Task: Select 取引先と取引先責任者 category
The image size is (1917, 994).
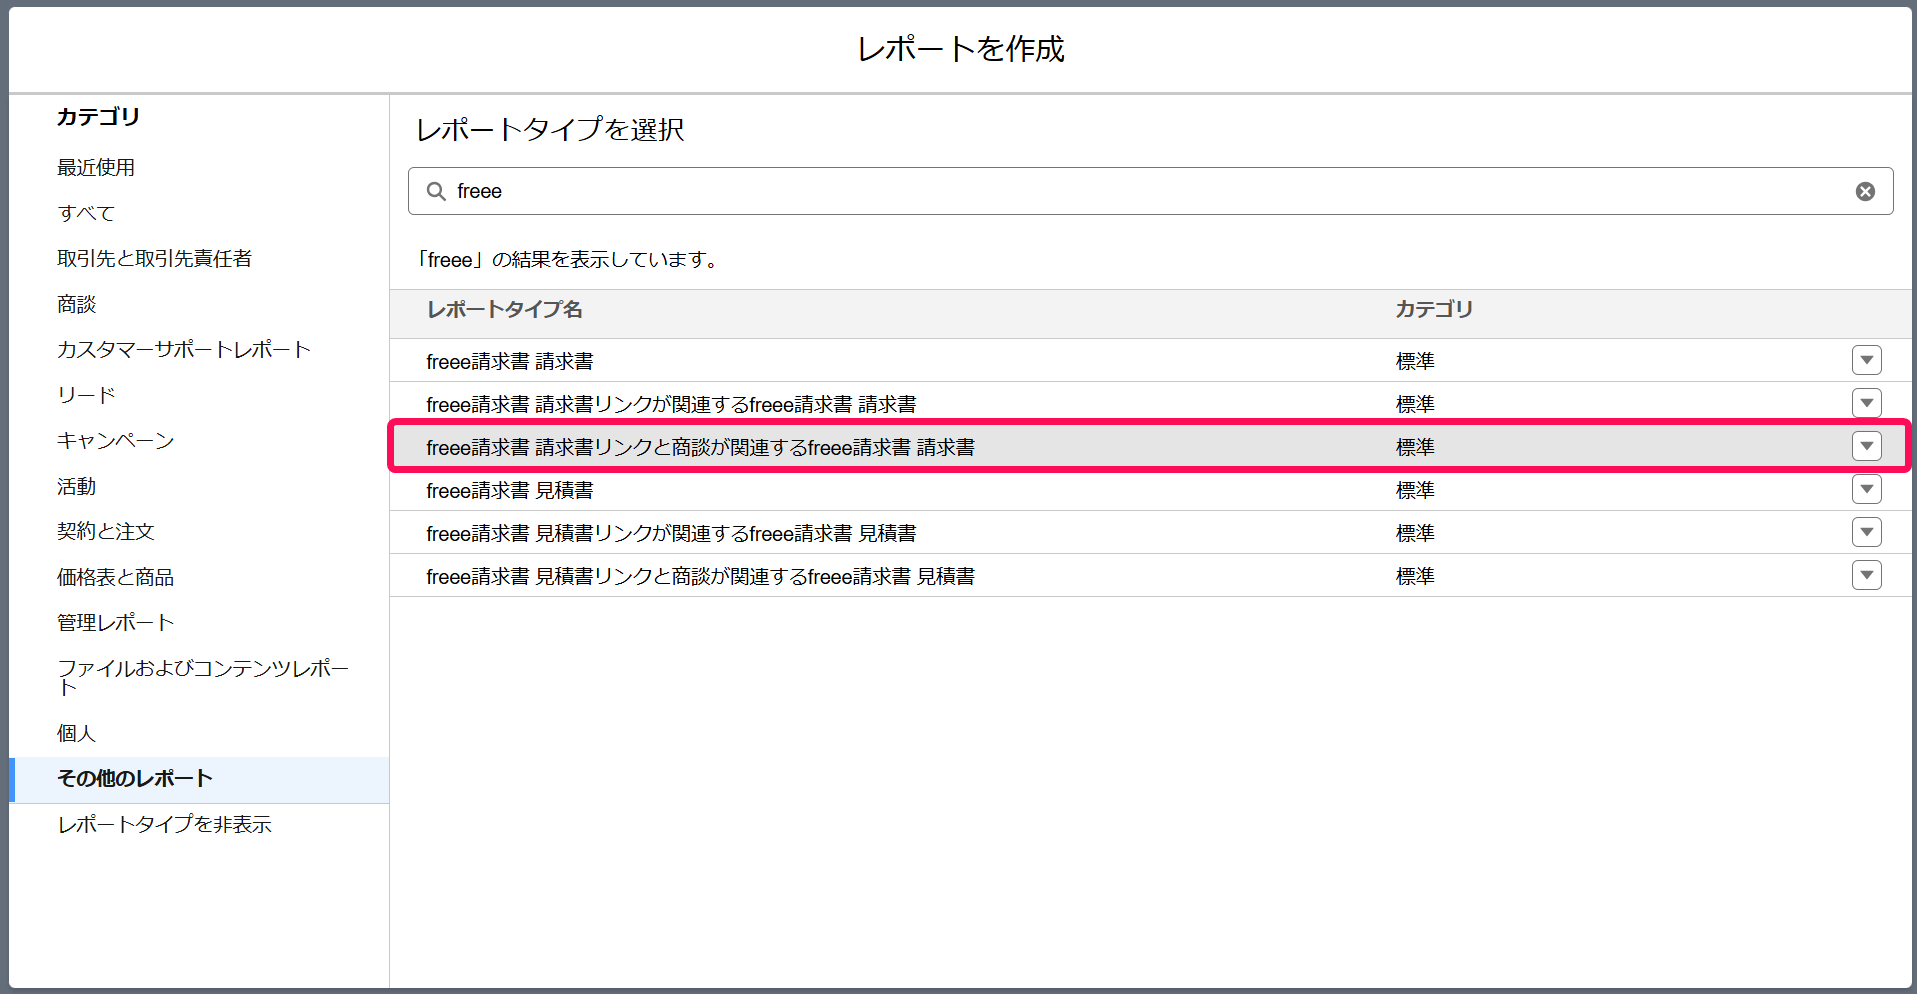Action: pyautogui.click(x=154, y=258)
